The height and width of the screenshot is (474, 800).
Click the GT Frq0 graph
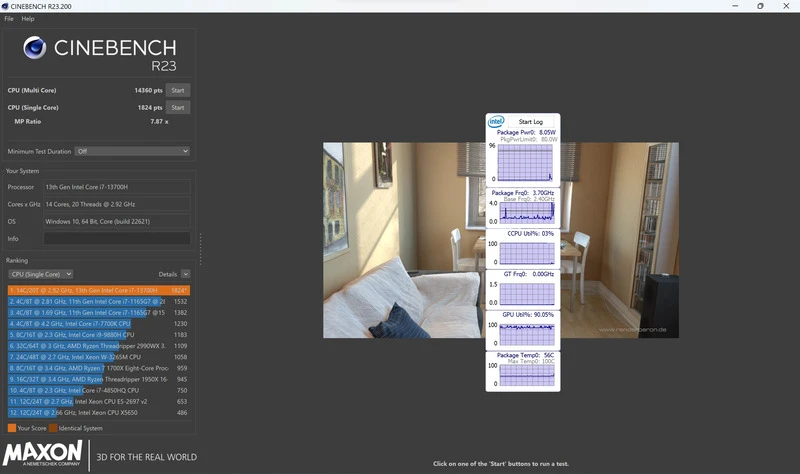click(527, 294)
